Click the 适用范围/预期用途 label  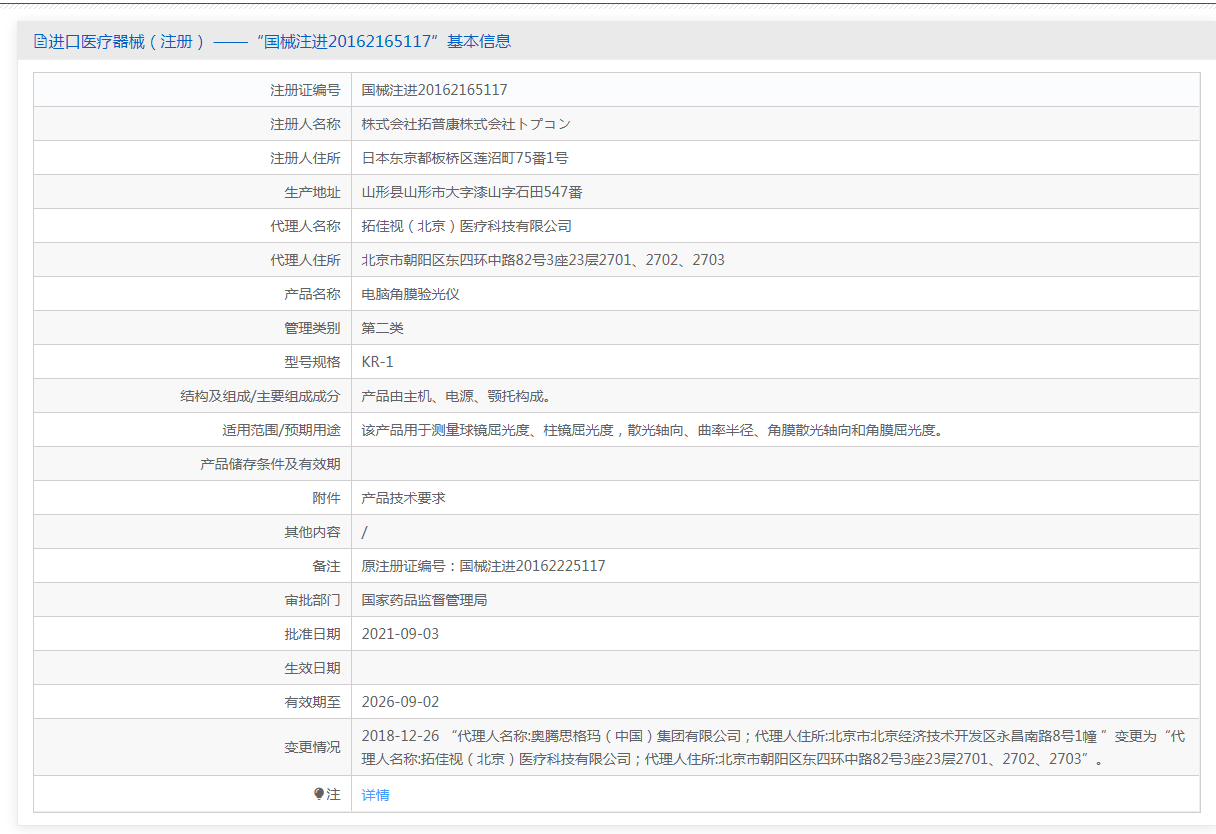point(281,430)
